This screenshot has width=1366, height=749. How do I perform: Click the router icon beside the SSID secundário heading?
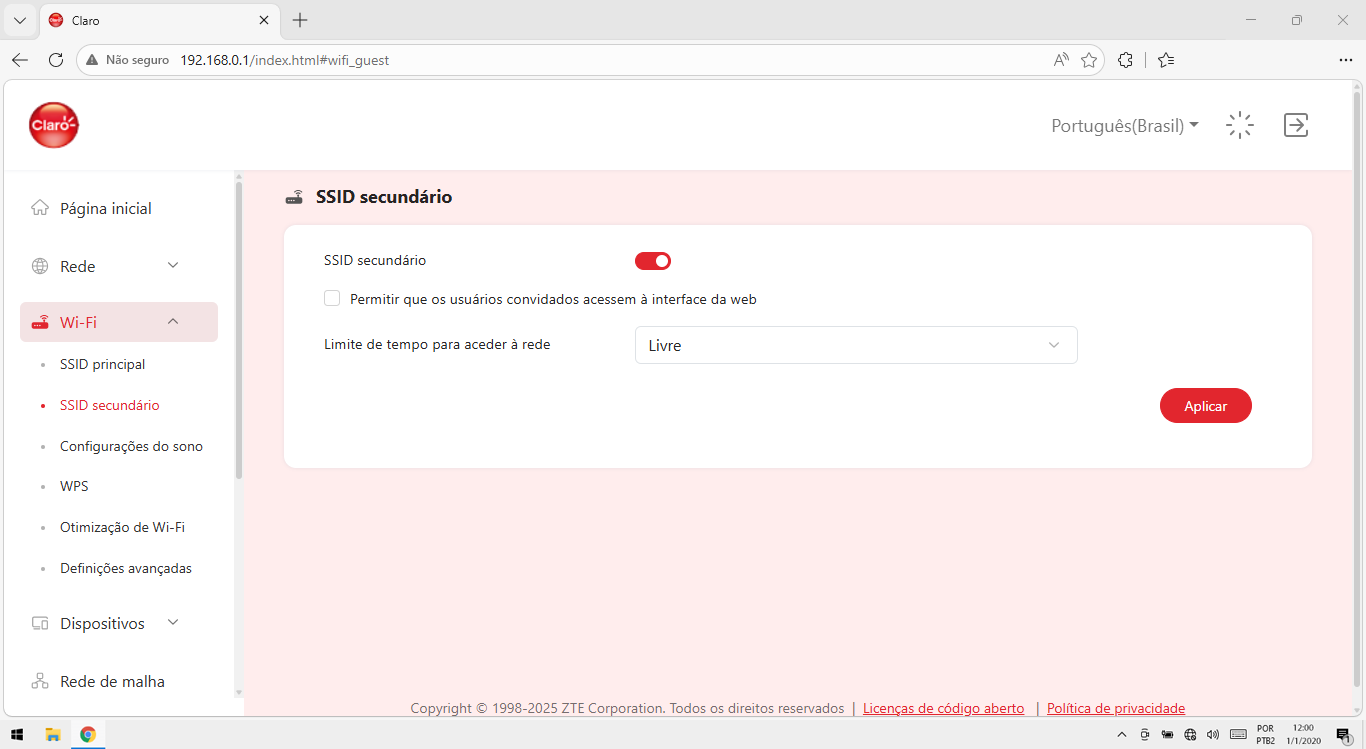tap(295, 197)
